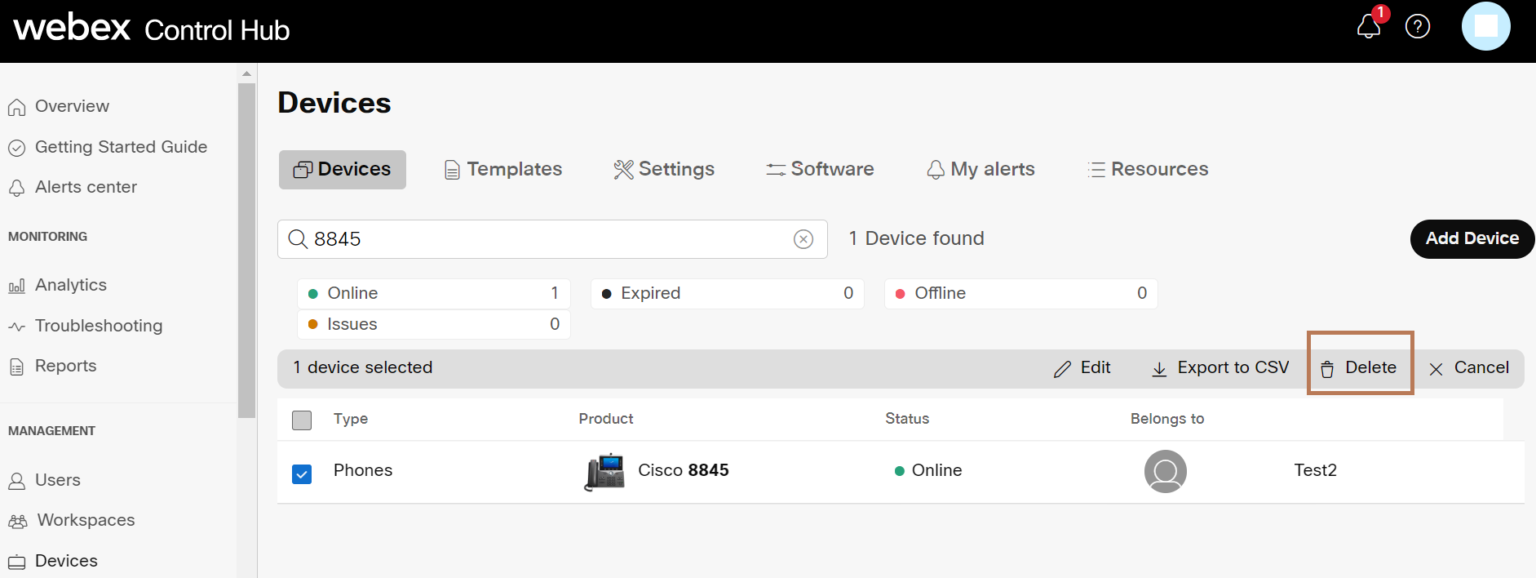Click the Overview home icon
1536x578 pixels.
17,107
